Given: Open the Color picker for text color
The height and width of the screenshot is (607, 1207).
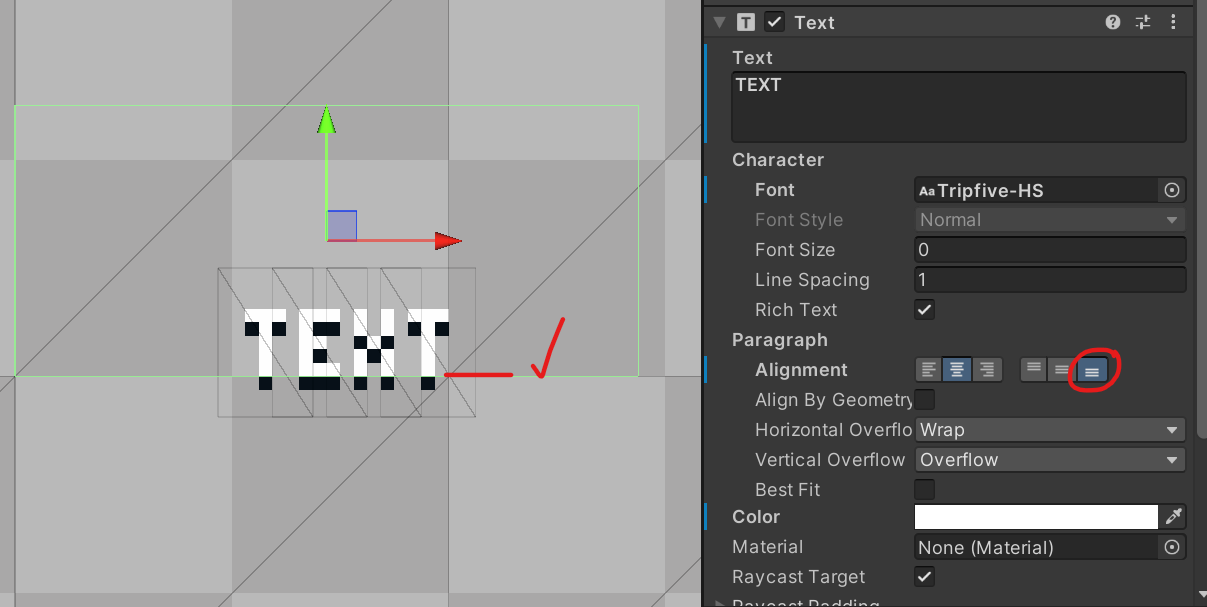Looking at the screenshot, I should point(1035,516).
